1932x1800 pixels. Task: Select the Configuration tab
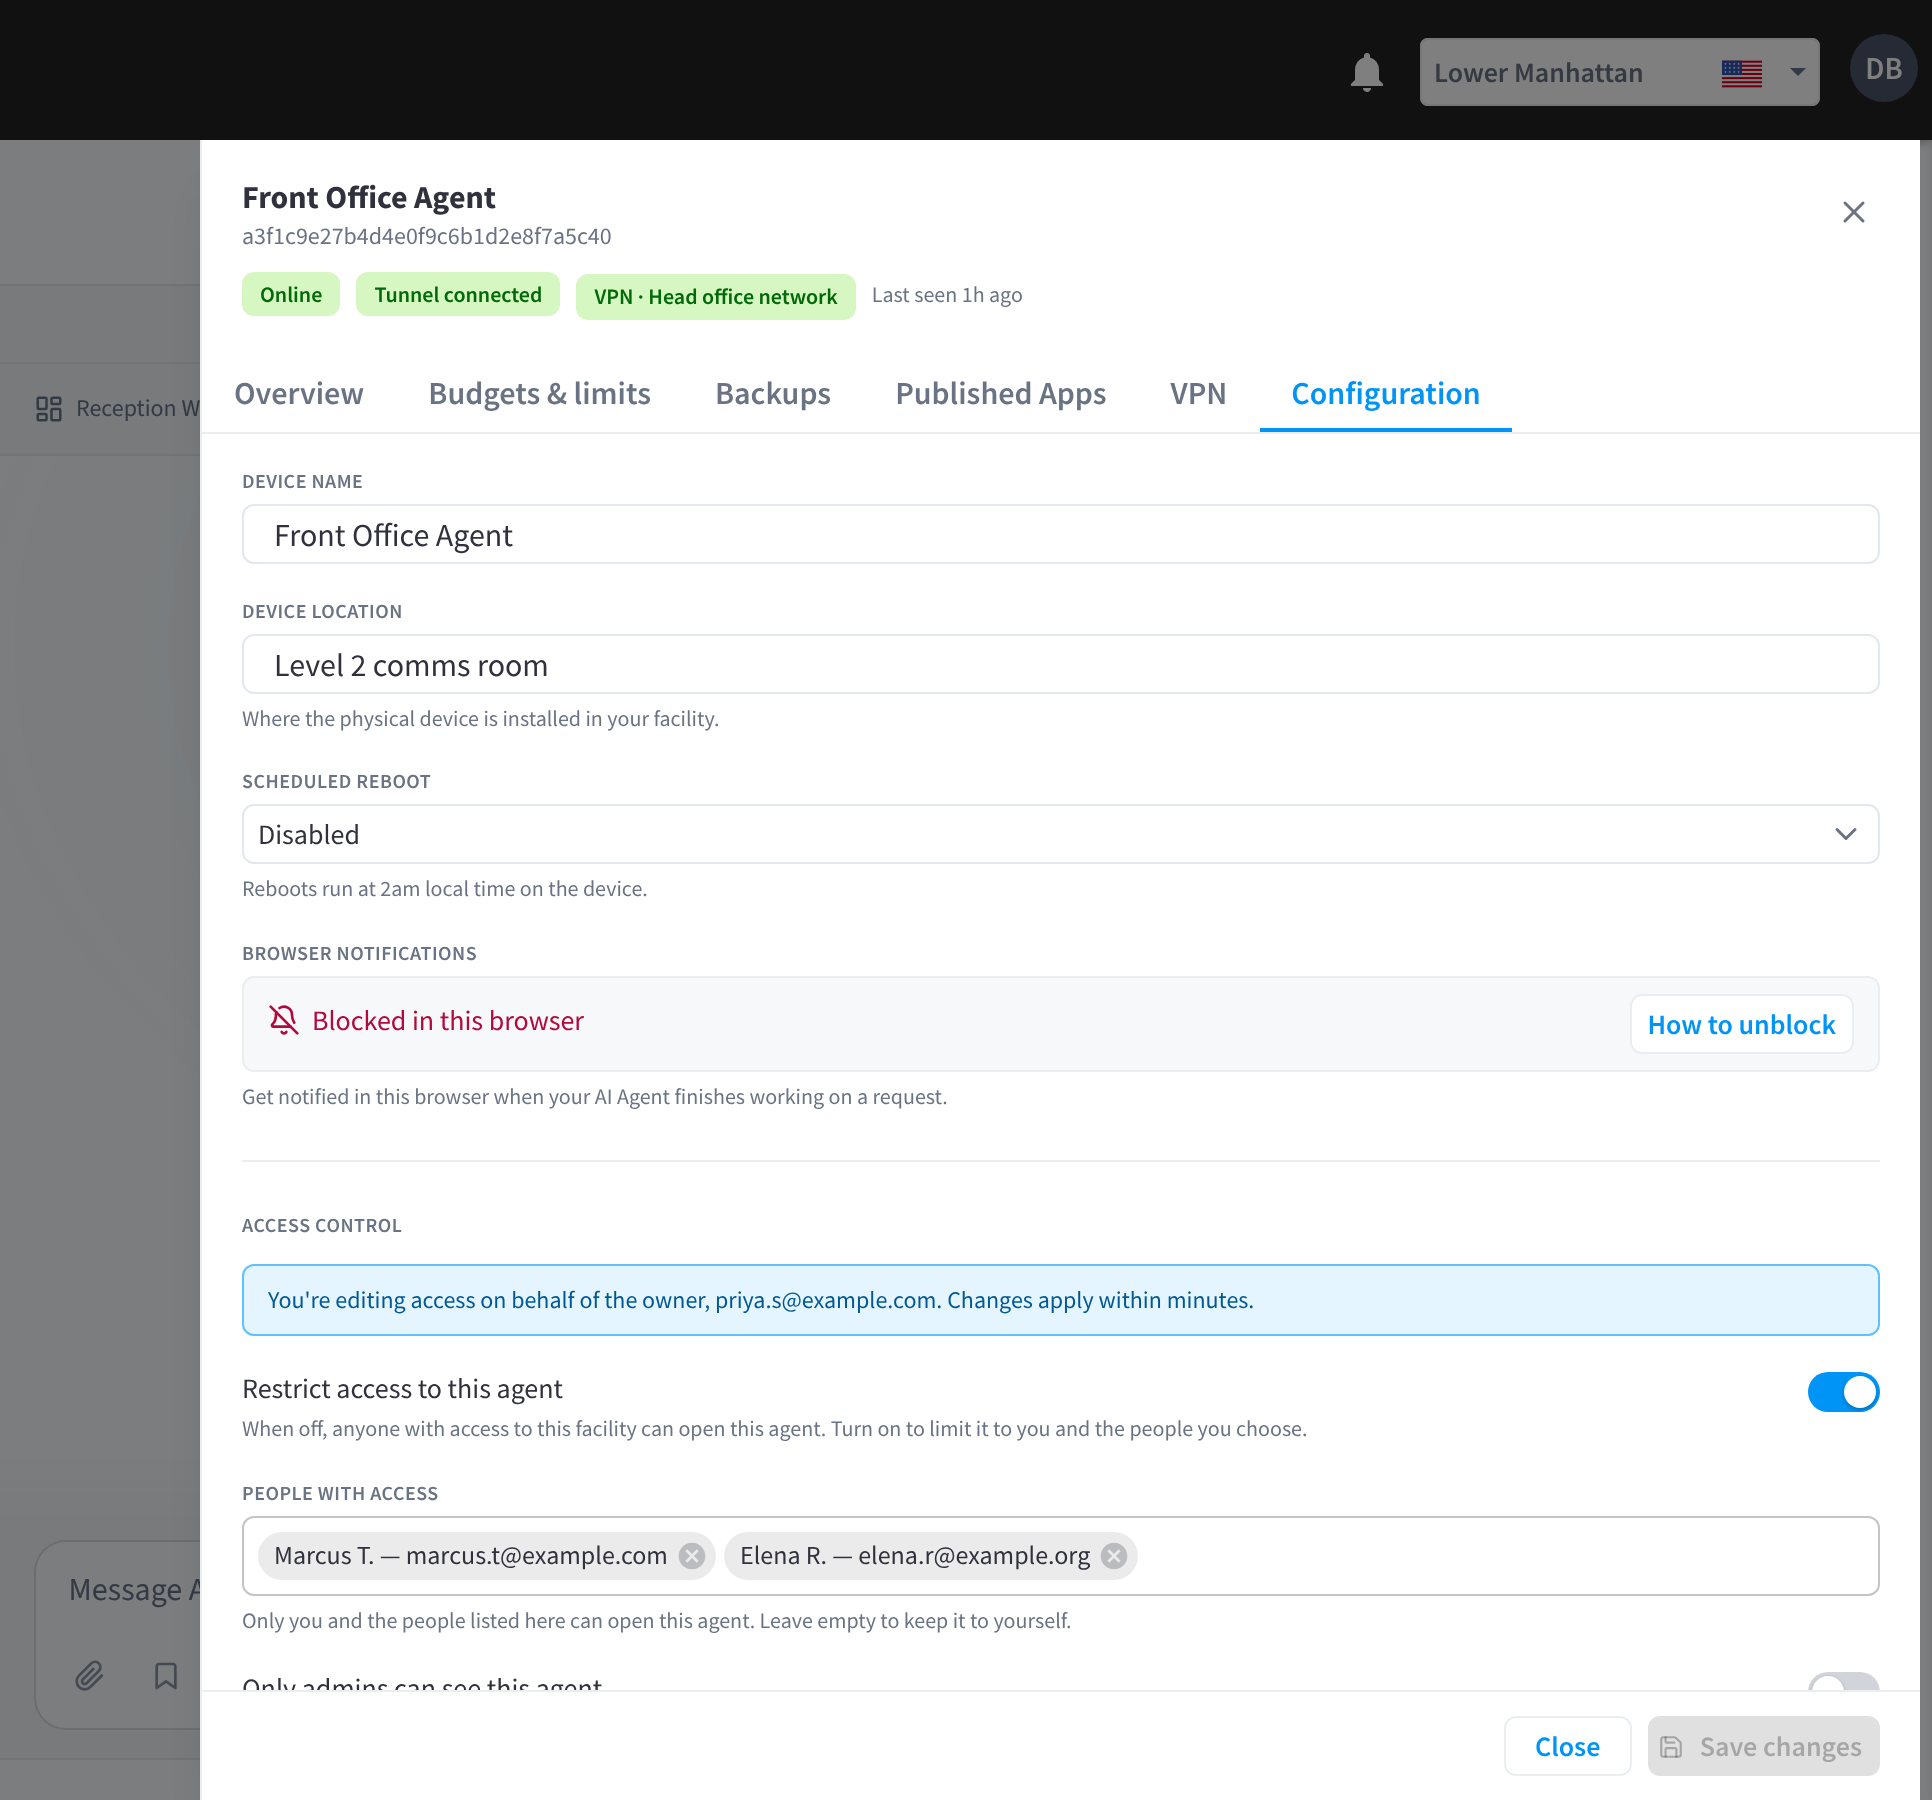click(1385, 393)
